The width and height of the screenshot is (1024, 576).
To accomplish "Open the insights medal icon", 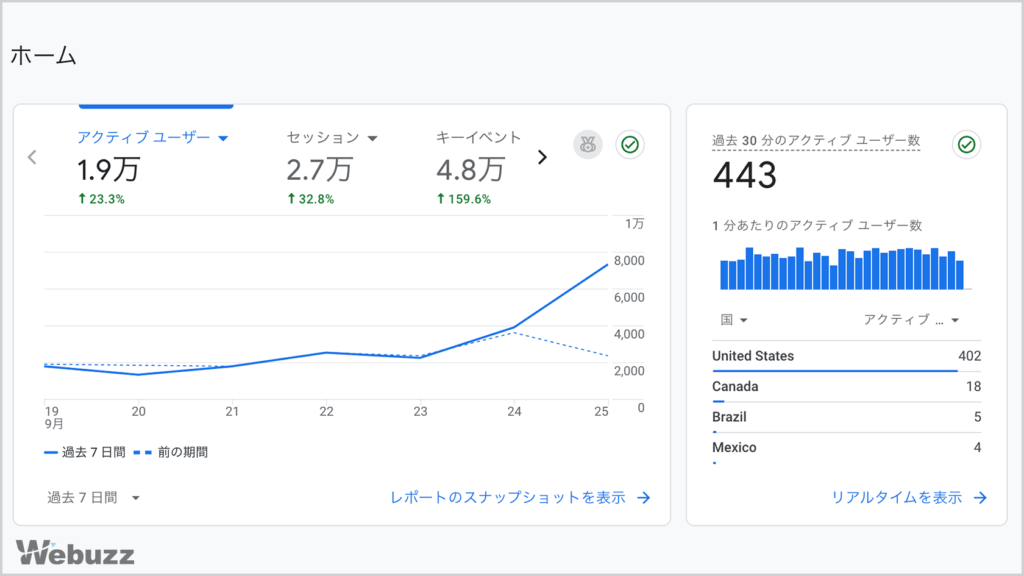I will coord(588,144).
